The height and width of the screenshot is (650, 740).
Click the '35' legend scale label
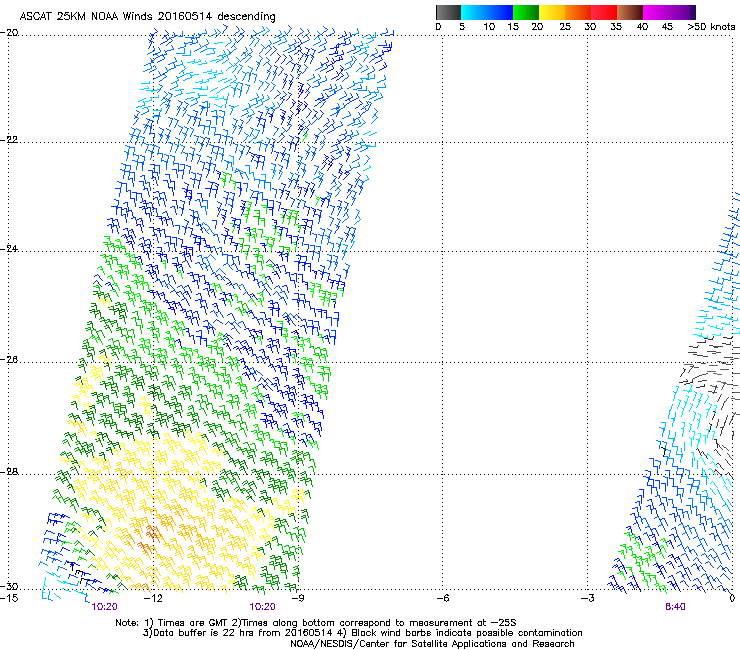coord(616,27)
